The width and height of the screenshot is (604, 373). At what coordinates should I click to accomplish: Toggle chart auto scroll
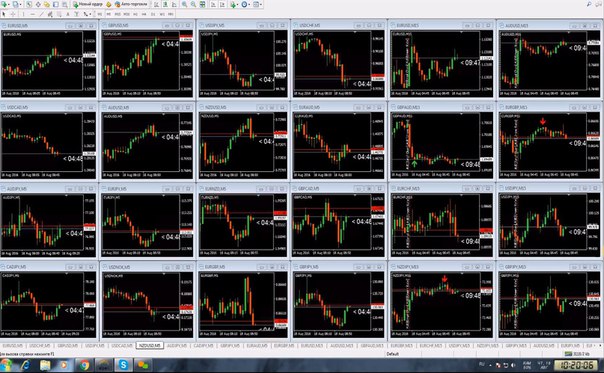click(x=213, y=5)
